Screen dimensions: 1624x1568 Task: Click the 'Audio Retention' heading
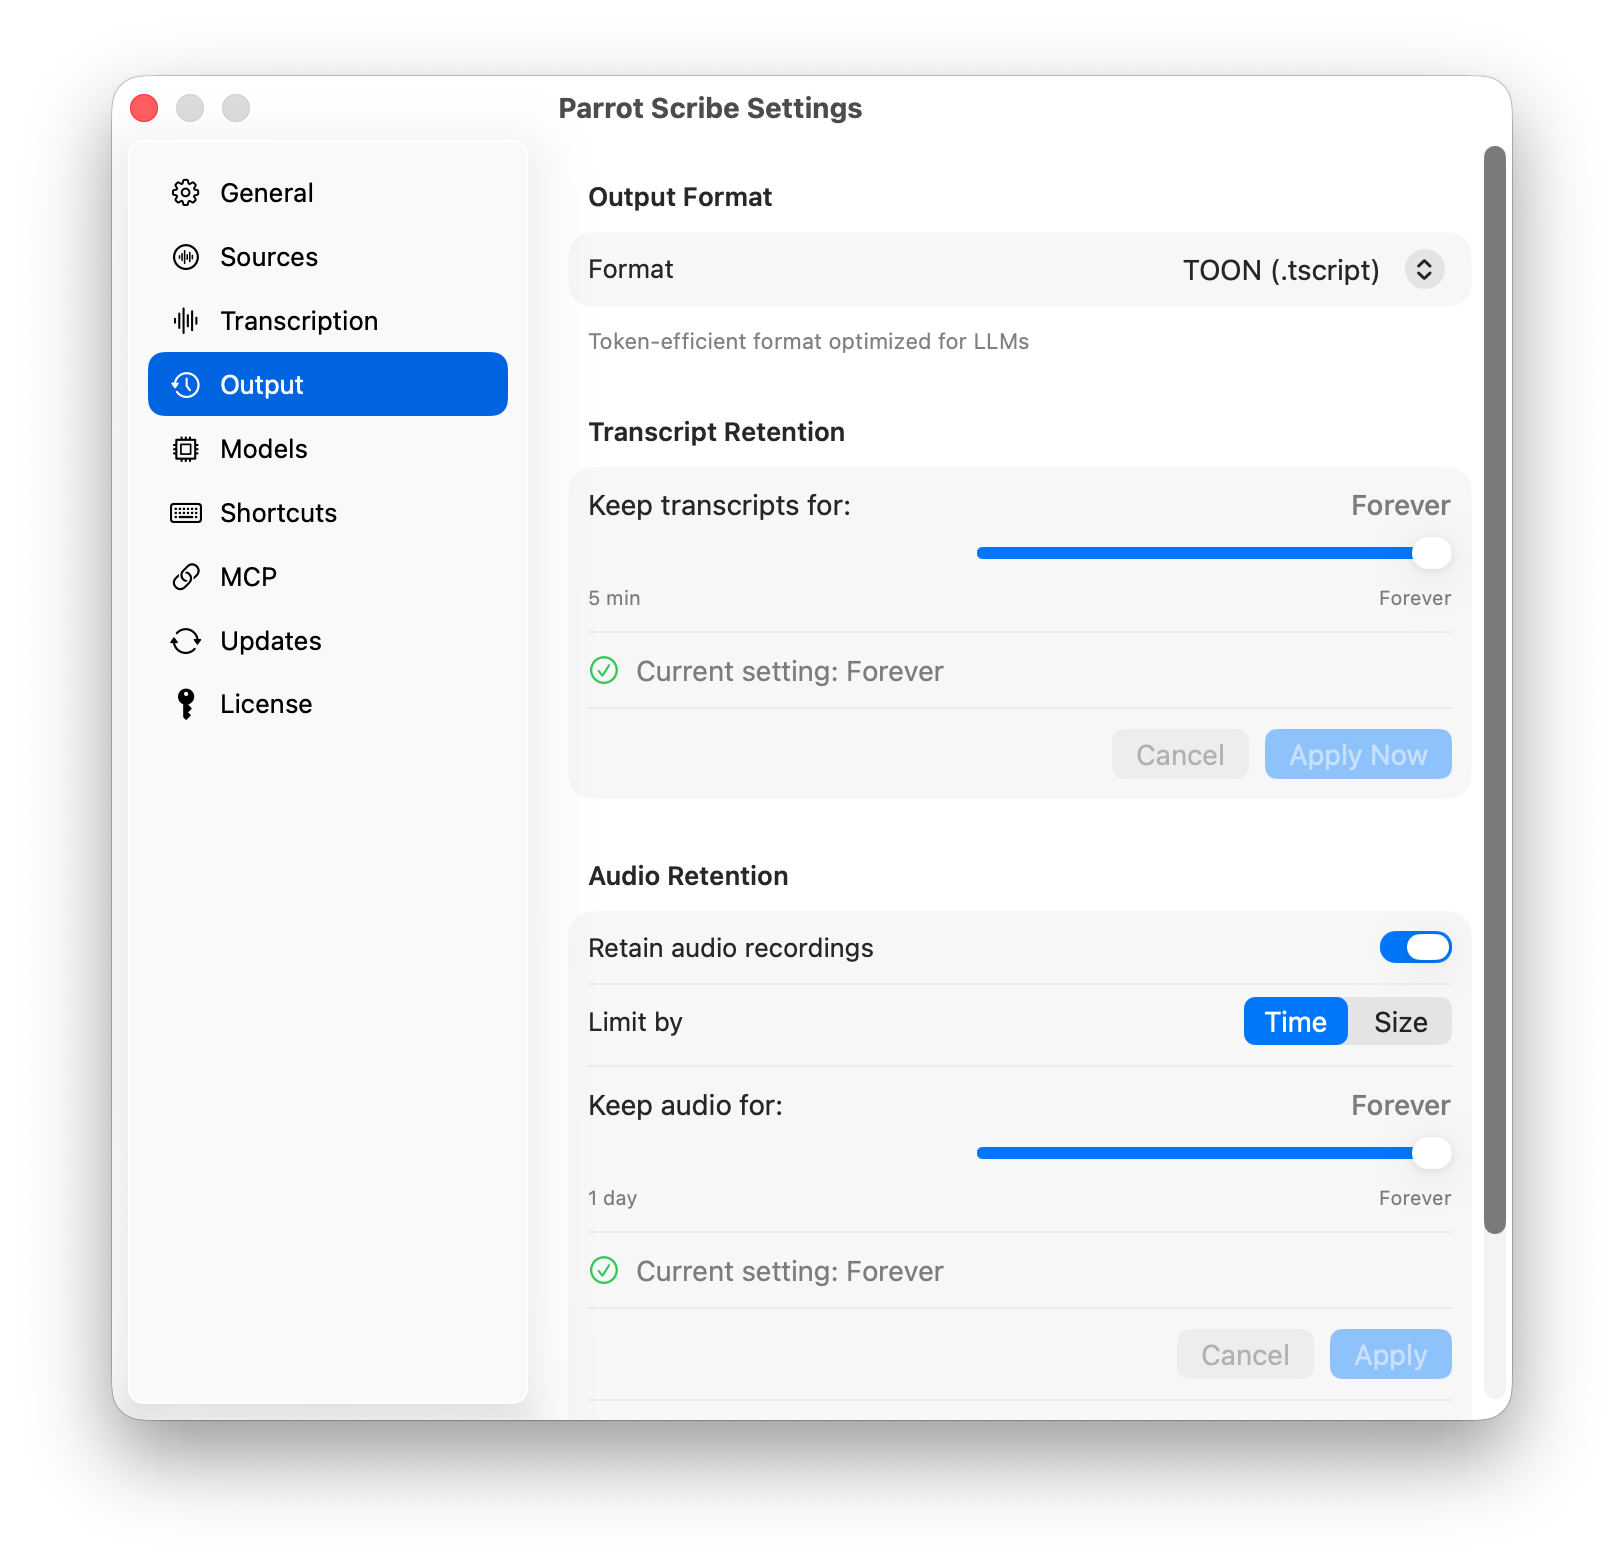tap(688, 876)
